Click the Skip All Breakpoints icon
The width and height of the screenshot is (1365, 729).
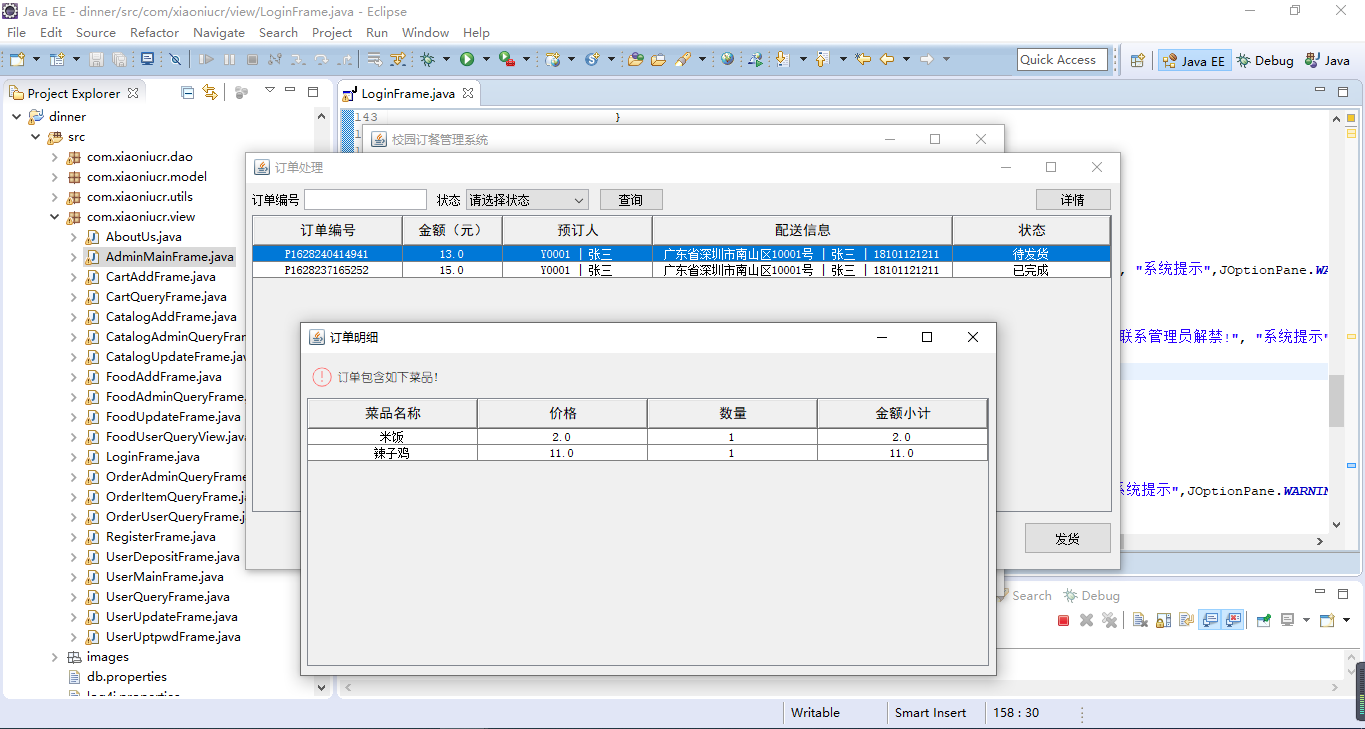[x=175, y=60]
